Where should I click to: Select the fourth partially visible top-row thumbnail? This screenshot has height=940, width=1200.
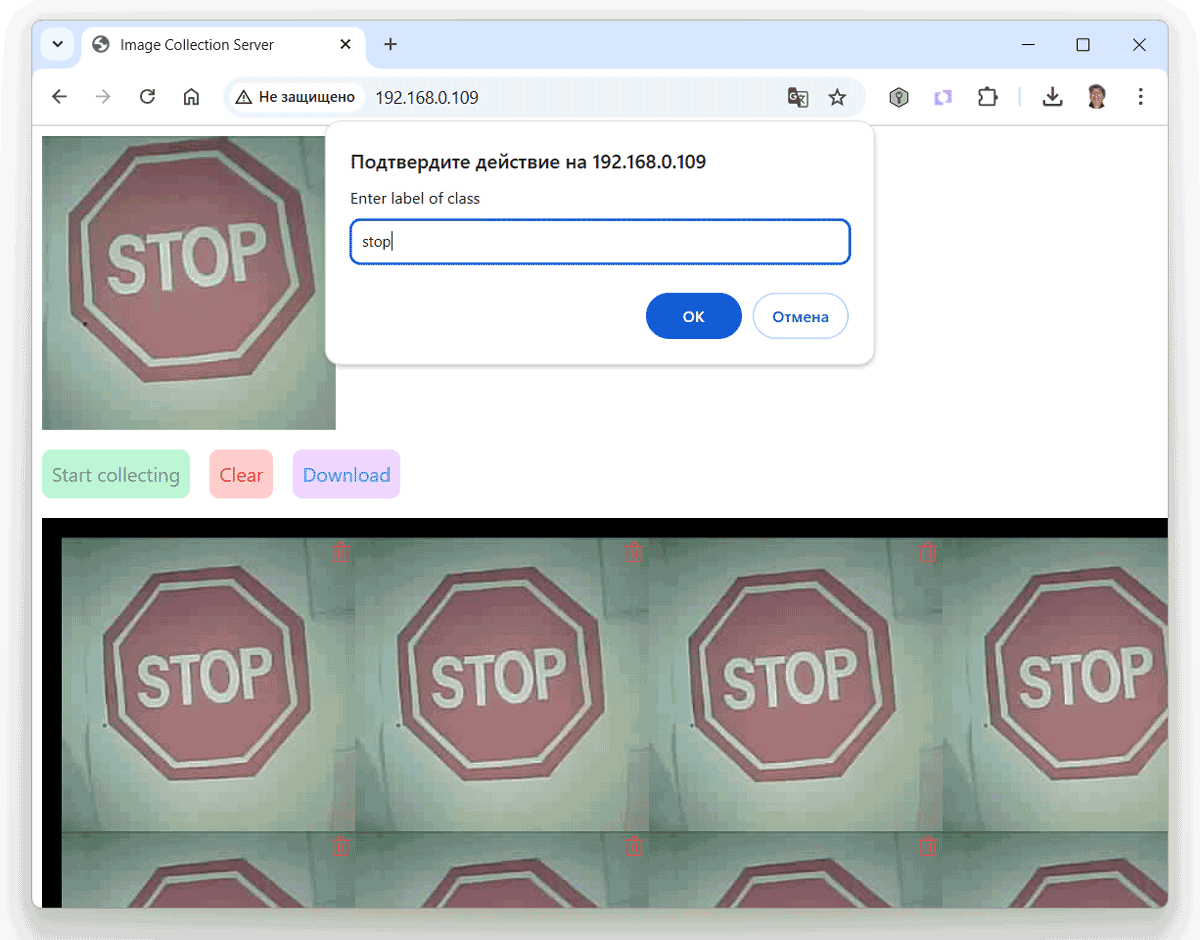[1055, 685]
